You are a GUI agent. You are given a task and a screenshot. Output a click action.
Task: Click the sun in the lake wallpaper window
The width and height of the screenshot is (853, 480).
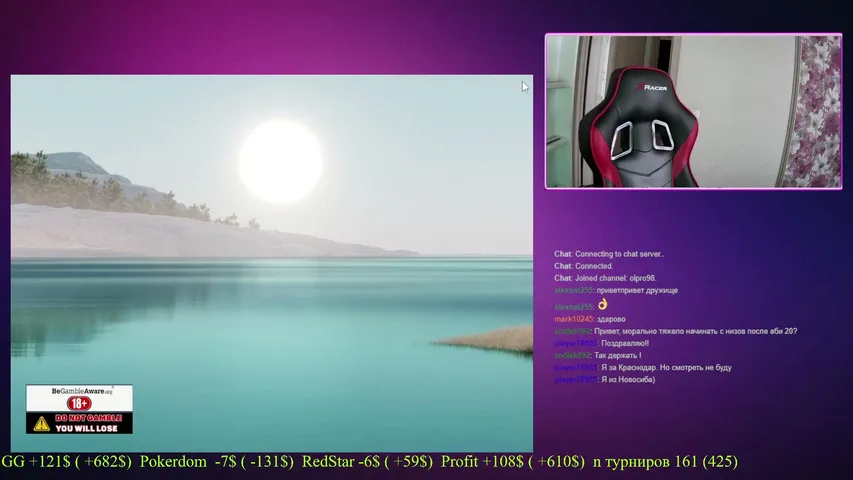click(280, 162)
